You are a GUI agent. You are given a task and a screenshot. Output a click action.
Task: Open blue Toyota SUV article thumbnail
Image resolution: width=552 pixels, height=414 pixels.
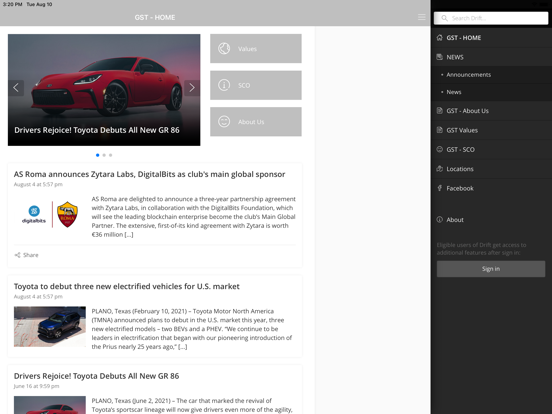click(x=50, y=326)
